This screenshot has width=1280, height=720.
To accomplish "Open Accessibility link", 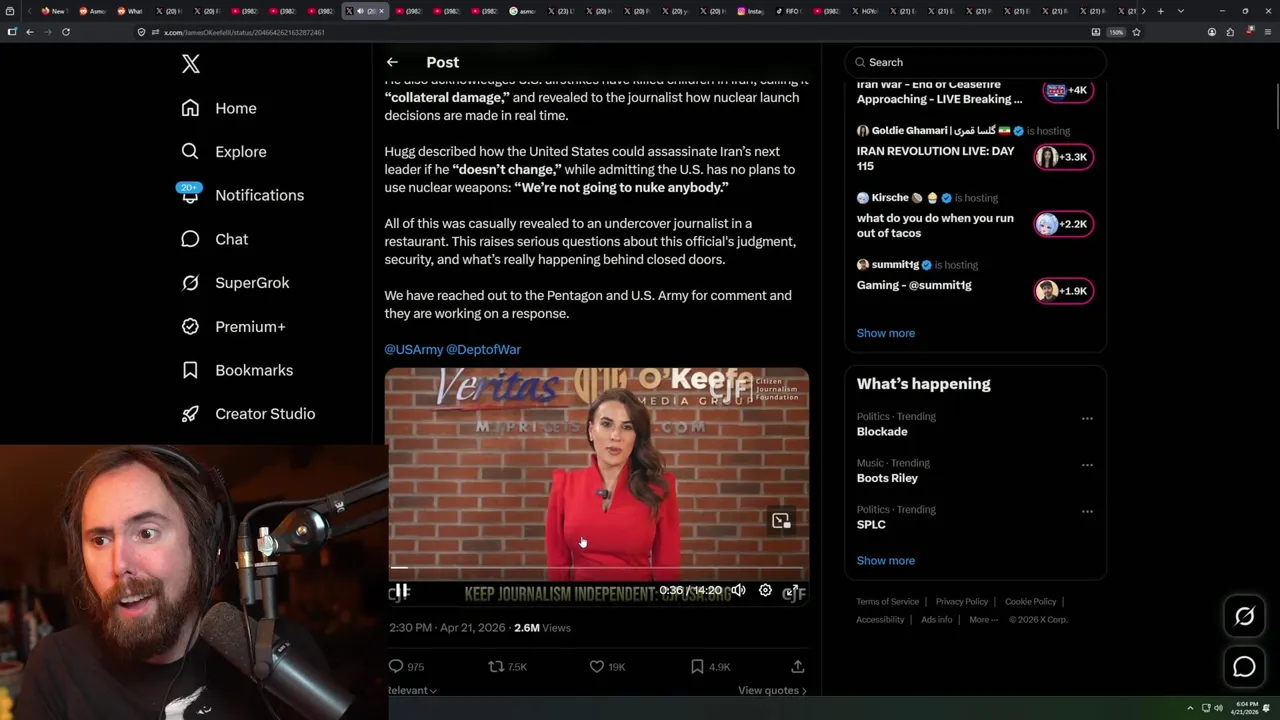I will coord(880,620).
